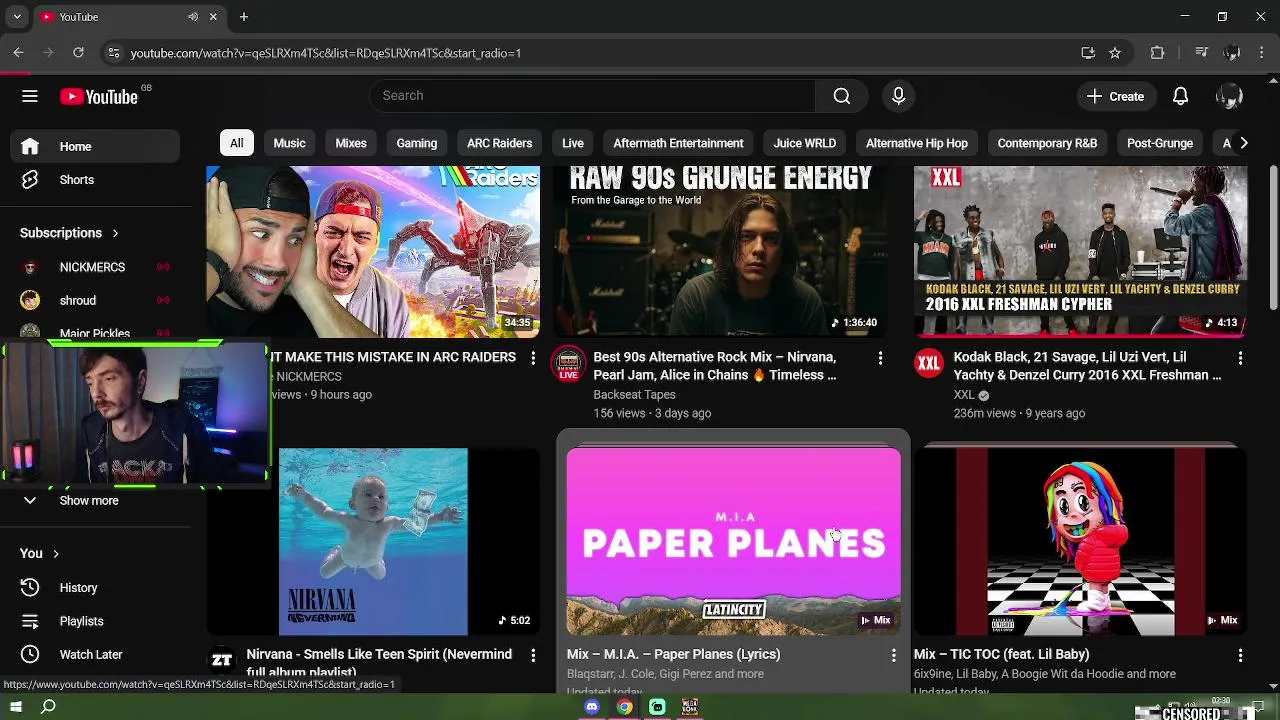Open Watch Later in the sidebar
Screen dimensions: 1280x720
tap(96, 654)
